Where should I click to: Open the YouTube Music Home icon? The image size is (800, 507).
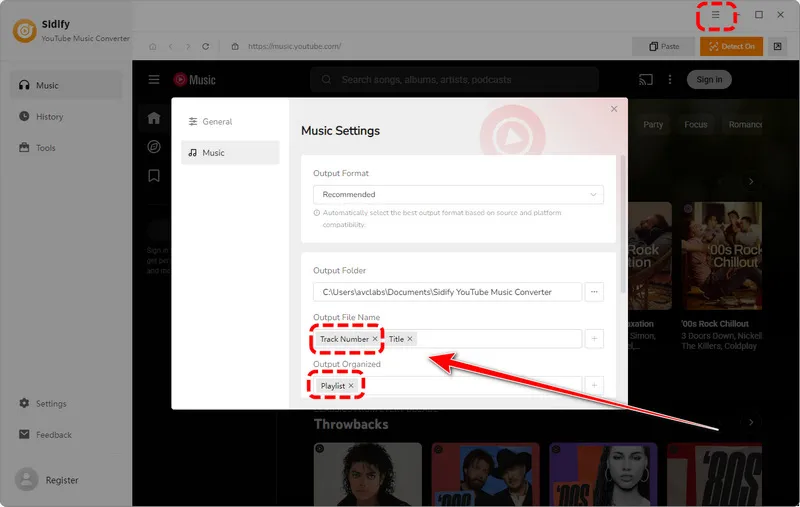[154, 118]
